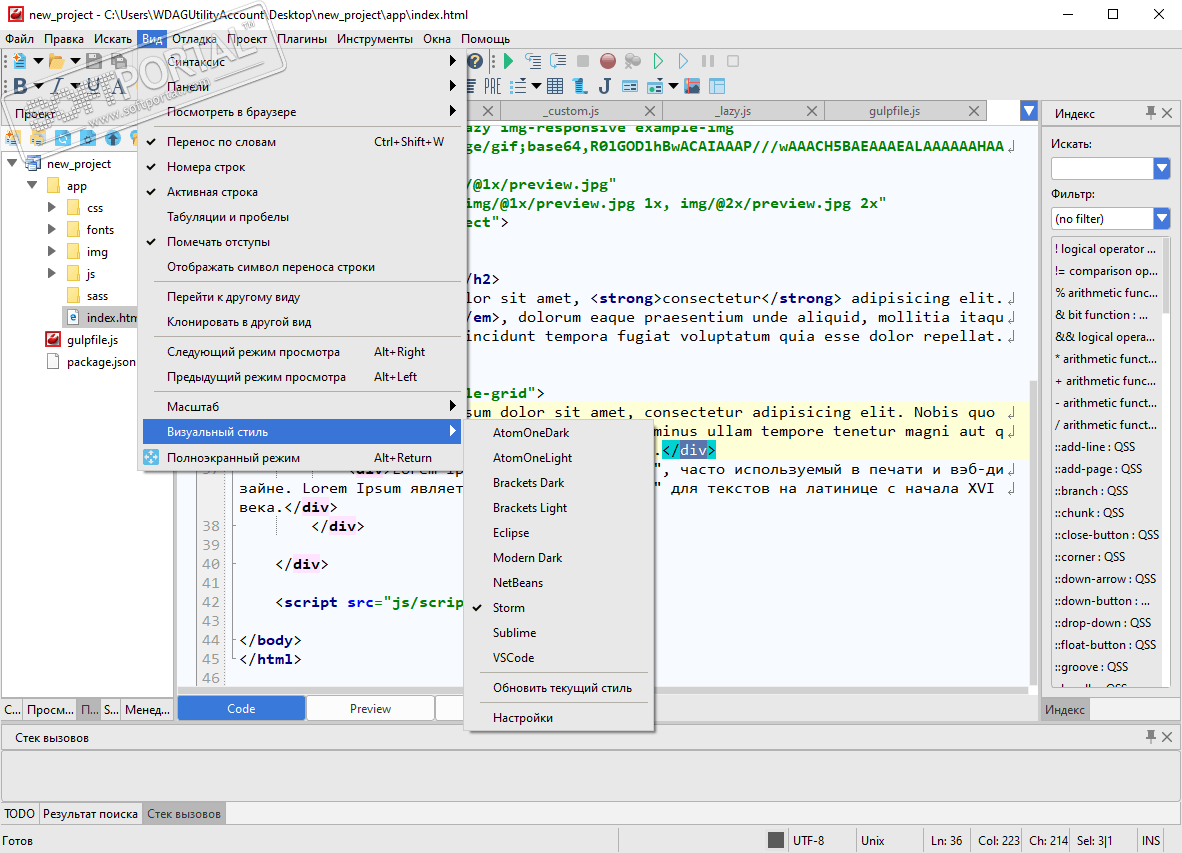
Task: Click the Искать search input field
Action: pos(1101,169)
